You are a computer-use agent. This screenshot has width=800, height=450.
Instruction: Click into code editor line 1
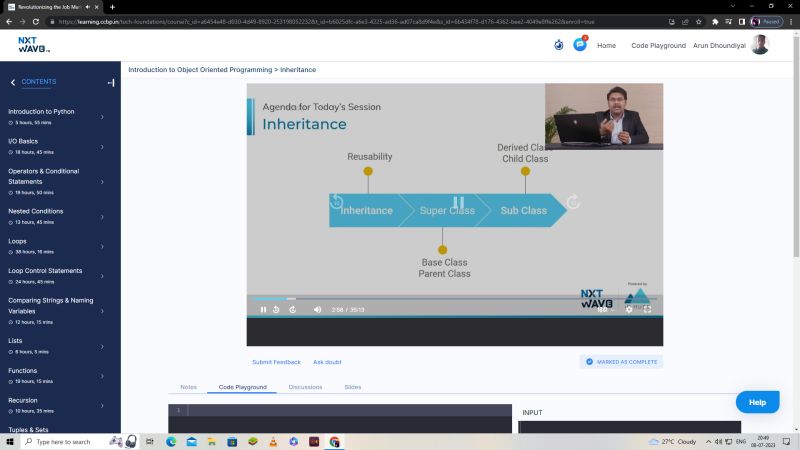349,410
